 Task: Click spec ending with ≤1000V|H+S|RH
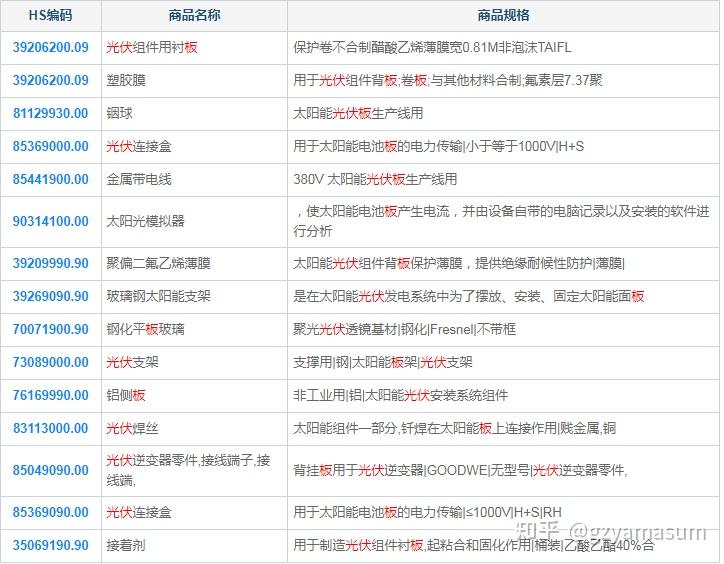pos(427,512)
